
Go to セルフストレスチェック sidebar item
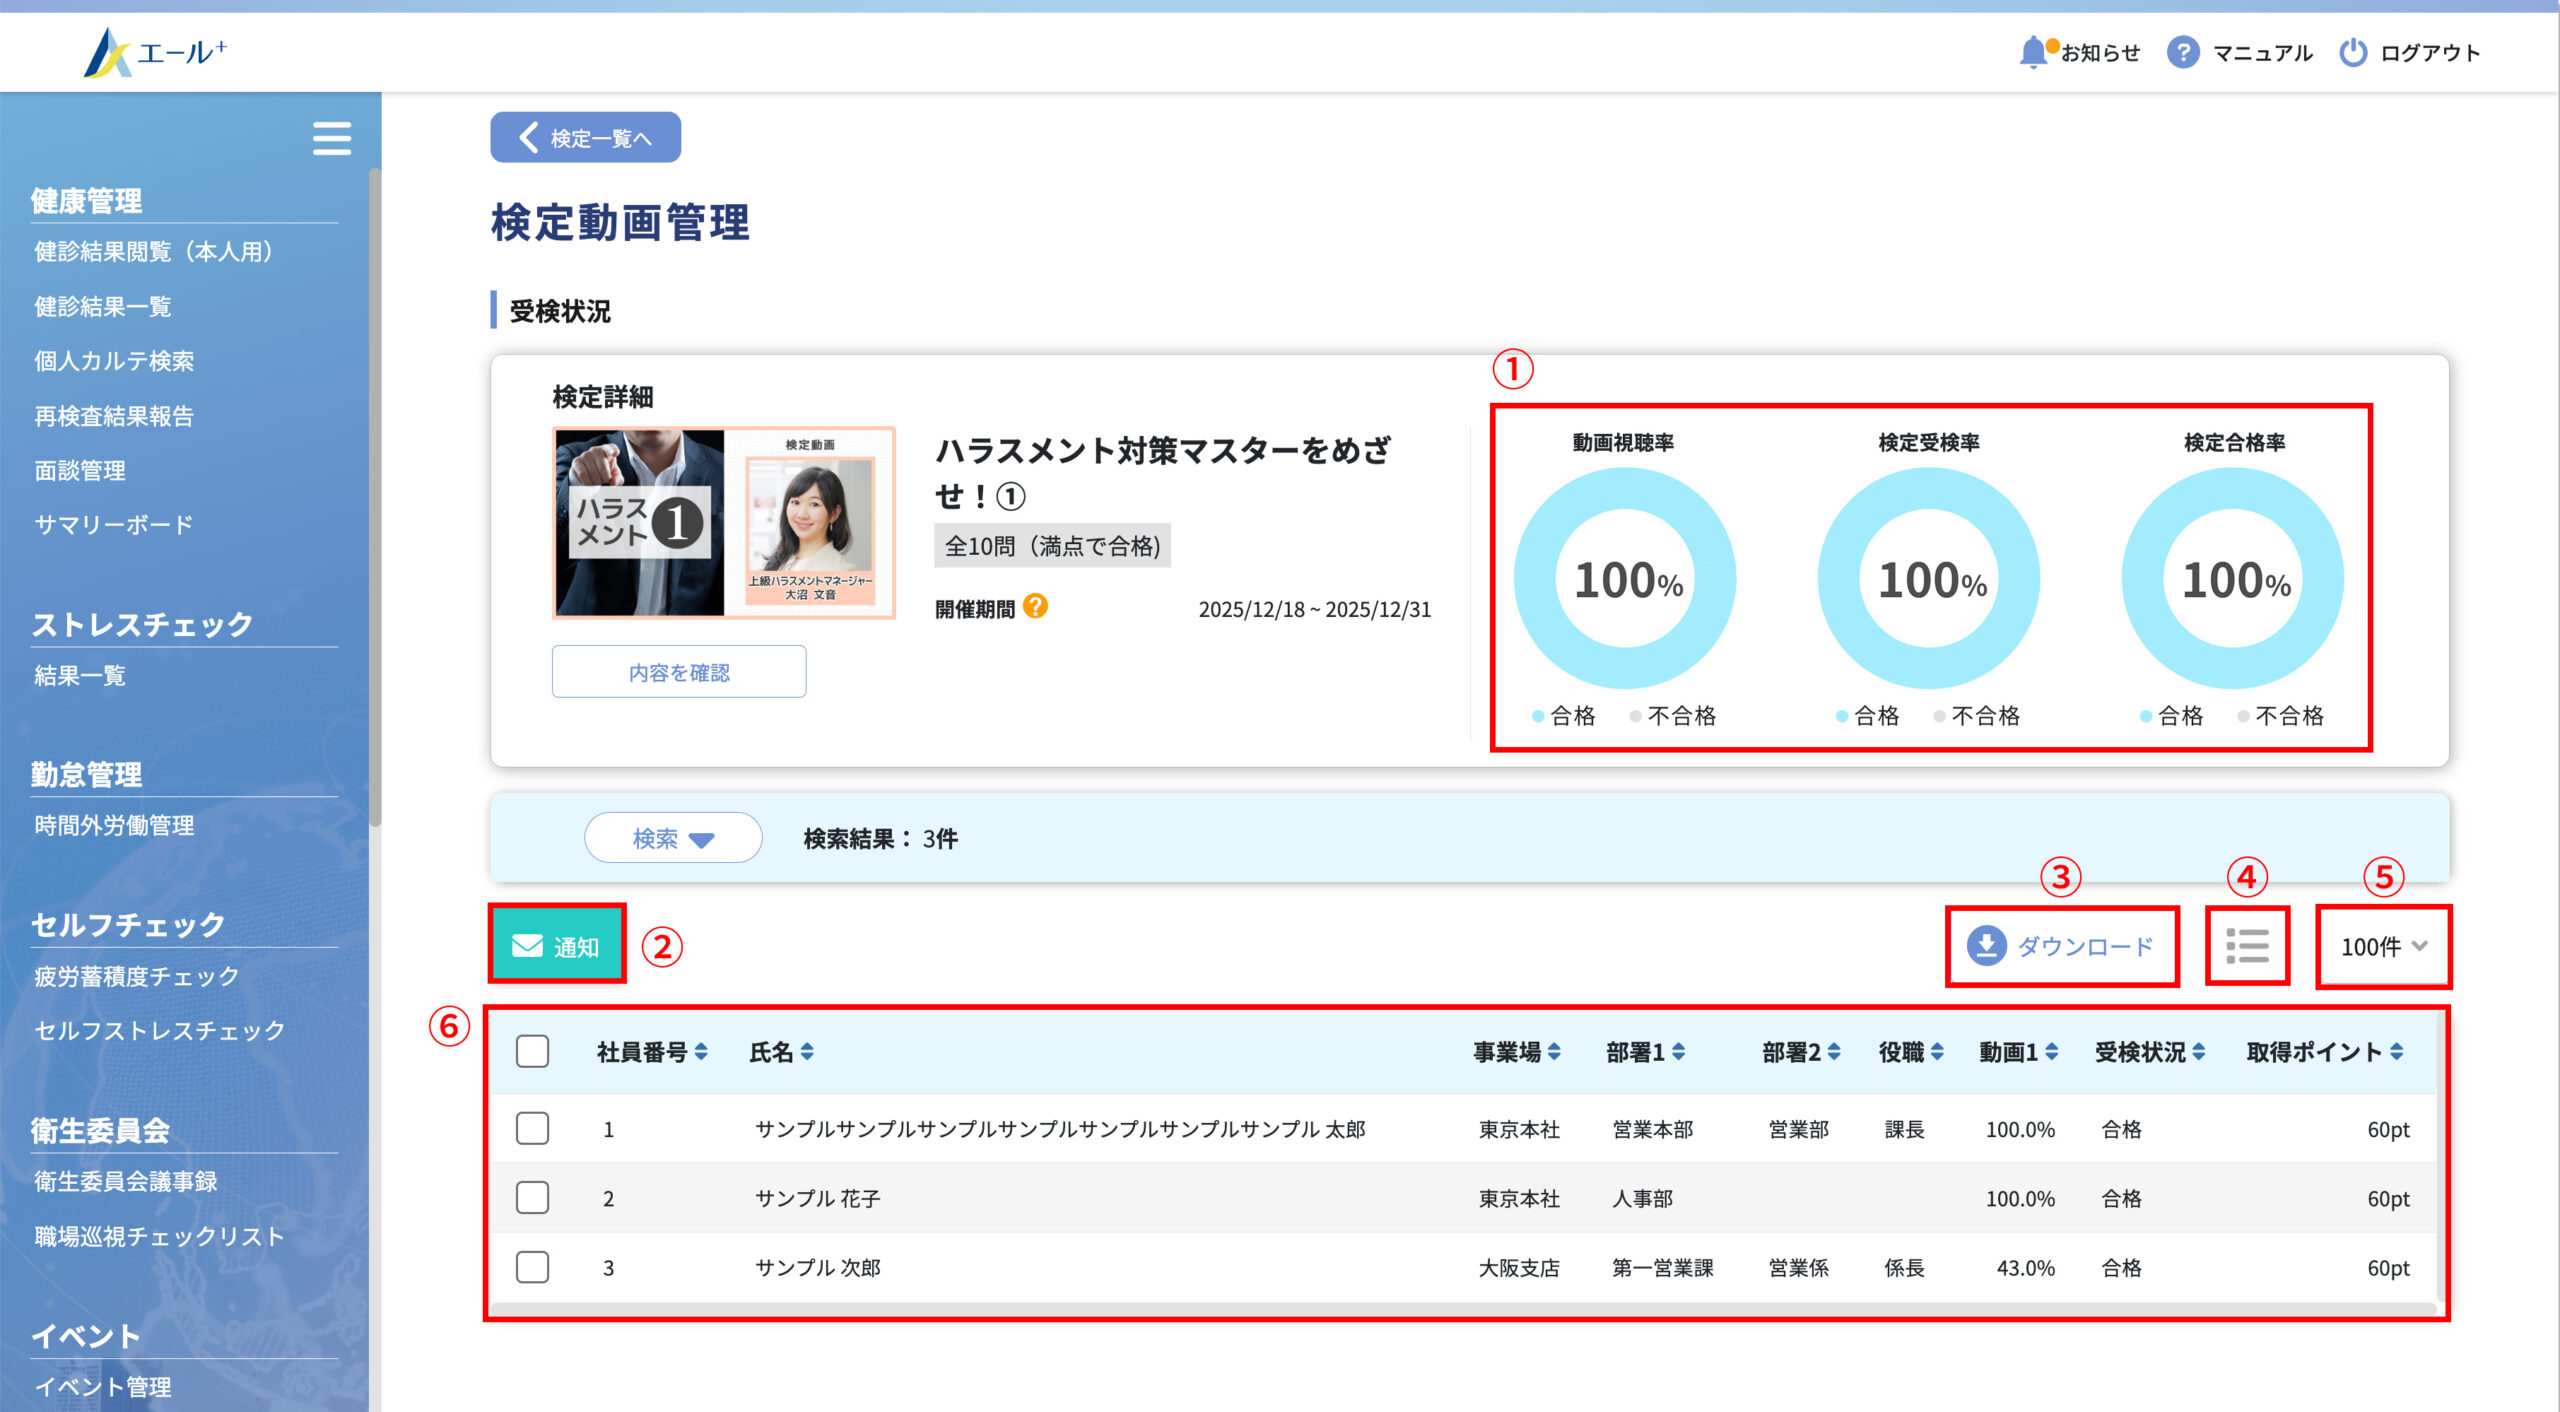[160, 1030]
